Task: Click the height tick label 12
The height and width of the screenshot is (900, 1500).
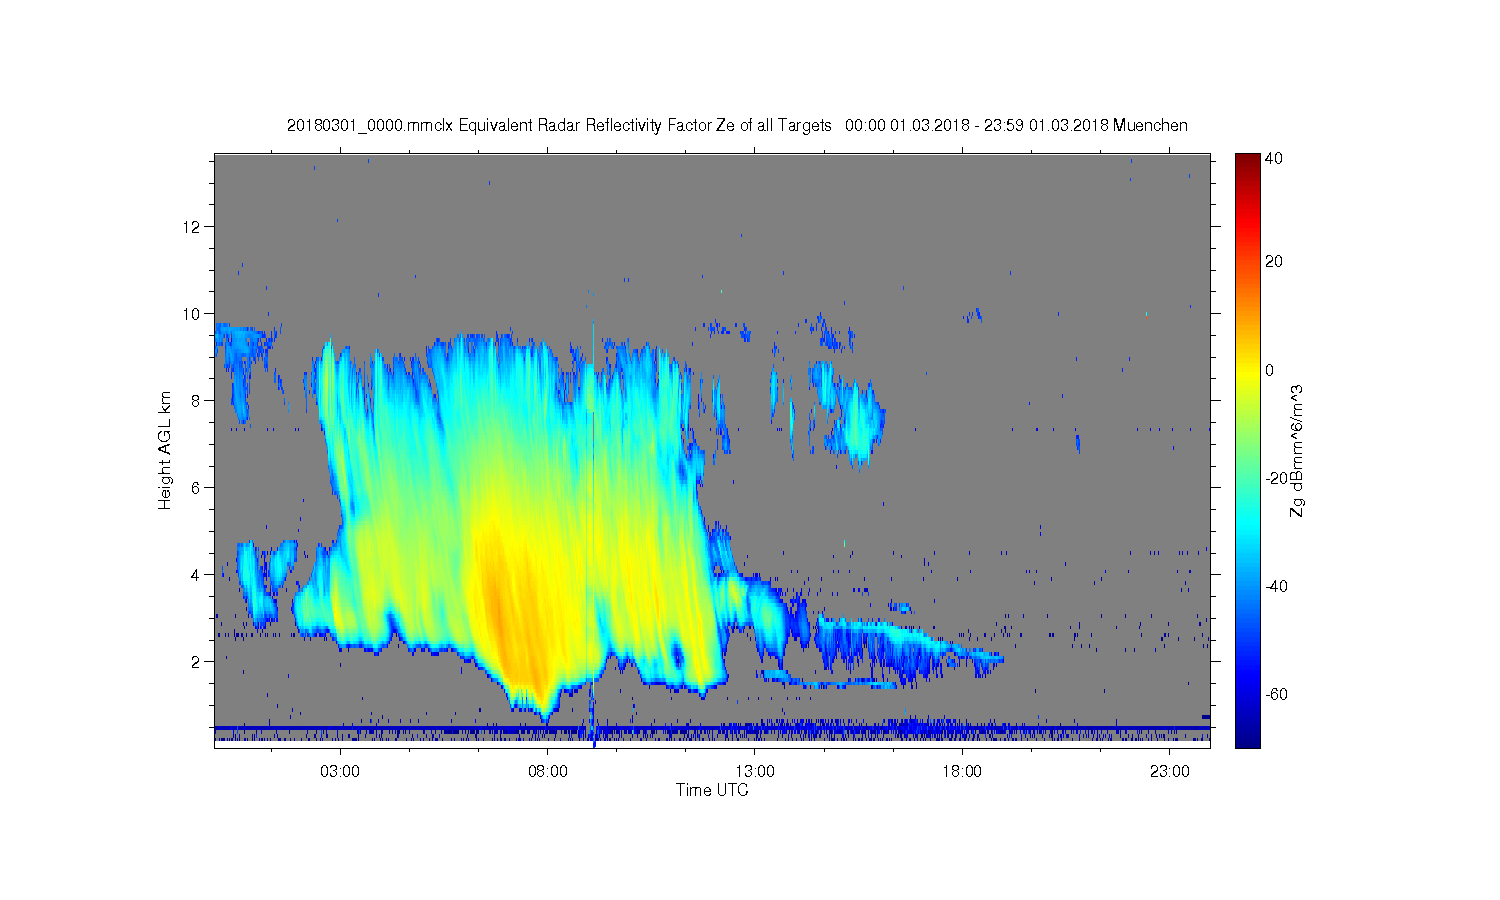Action: coord(192,227)
